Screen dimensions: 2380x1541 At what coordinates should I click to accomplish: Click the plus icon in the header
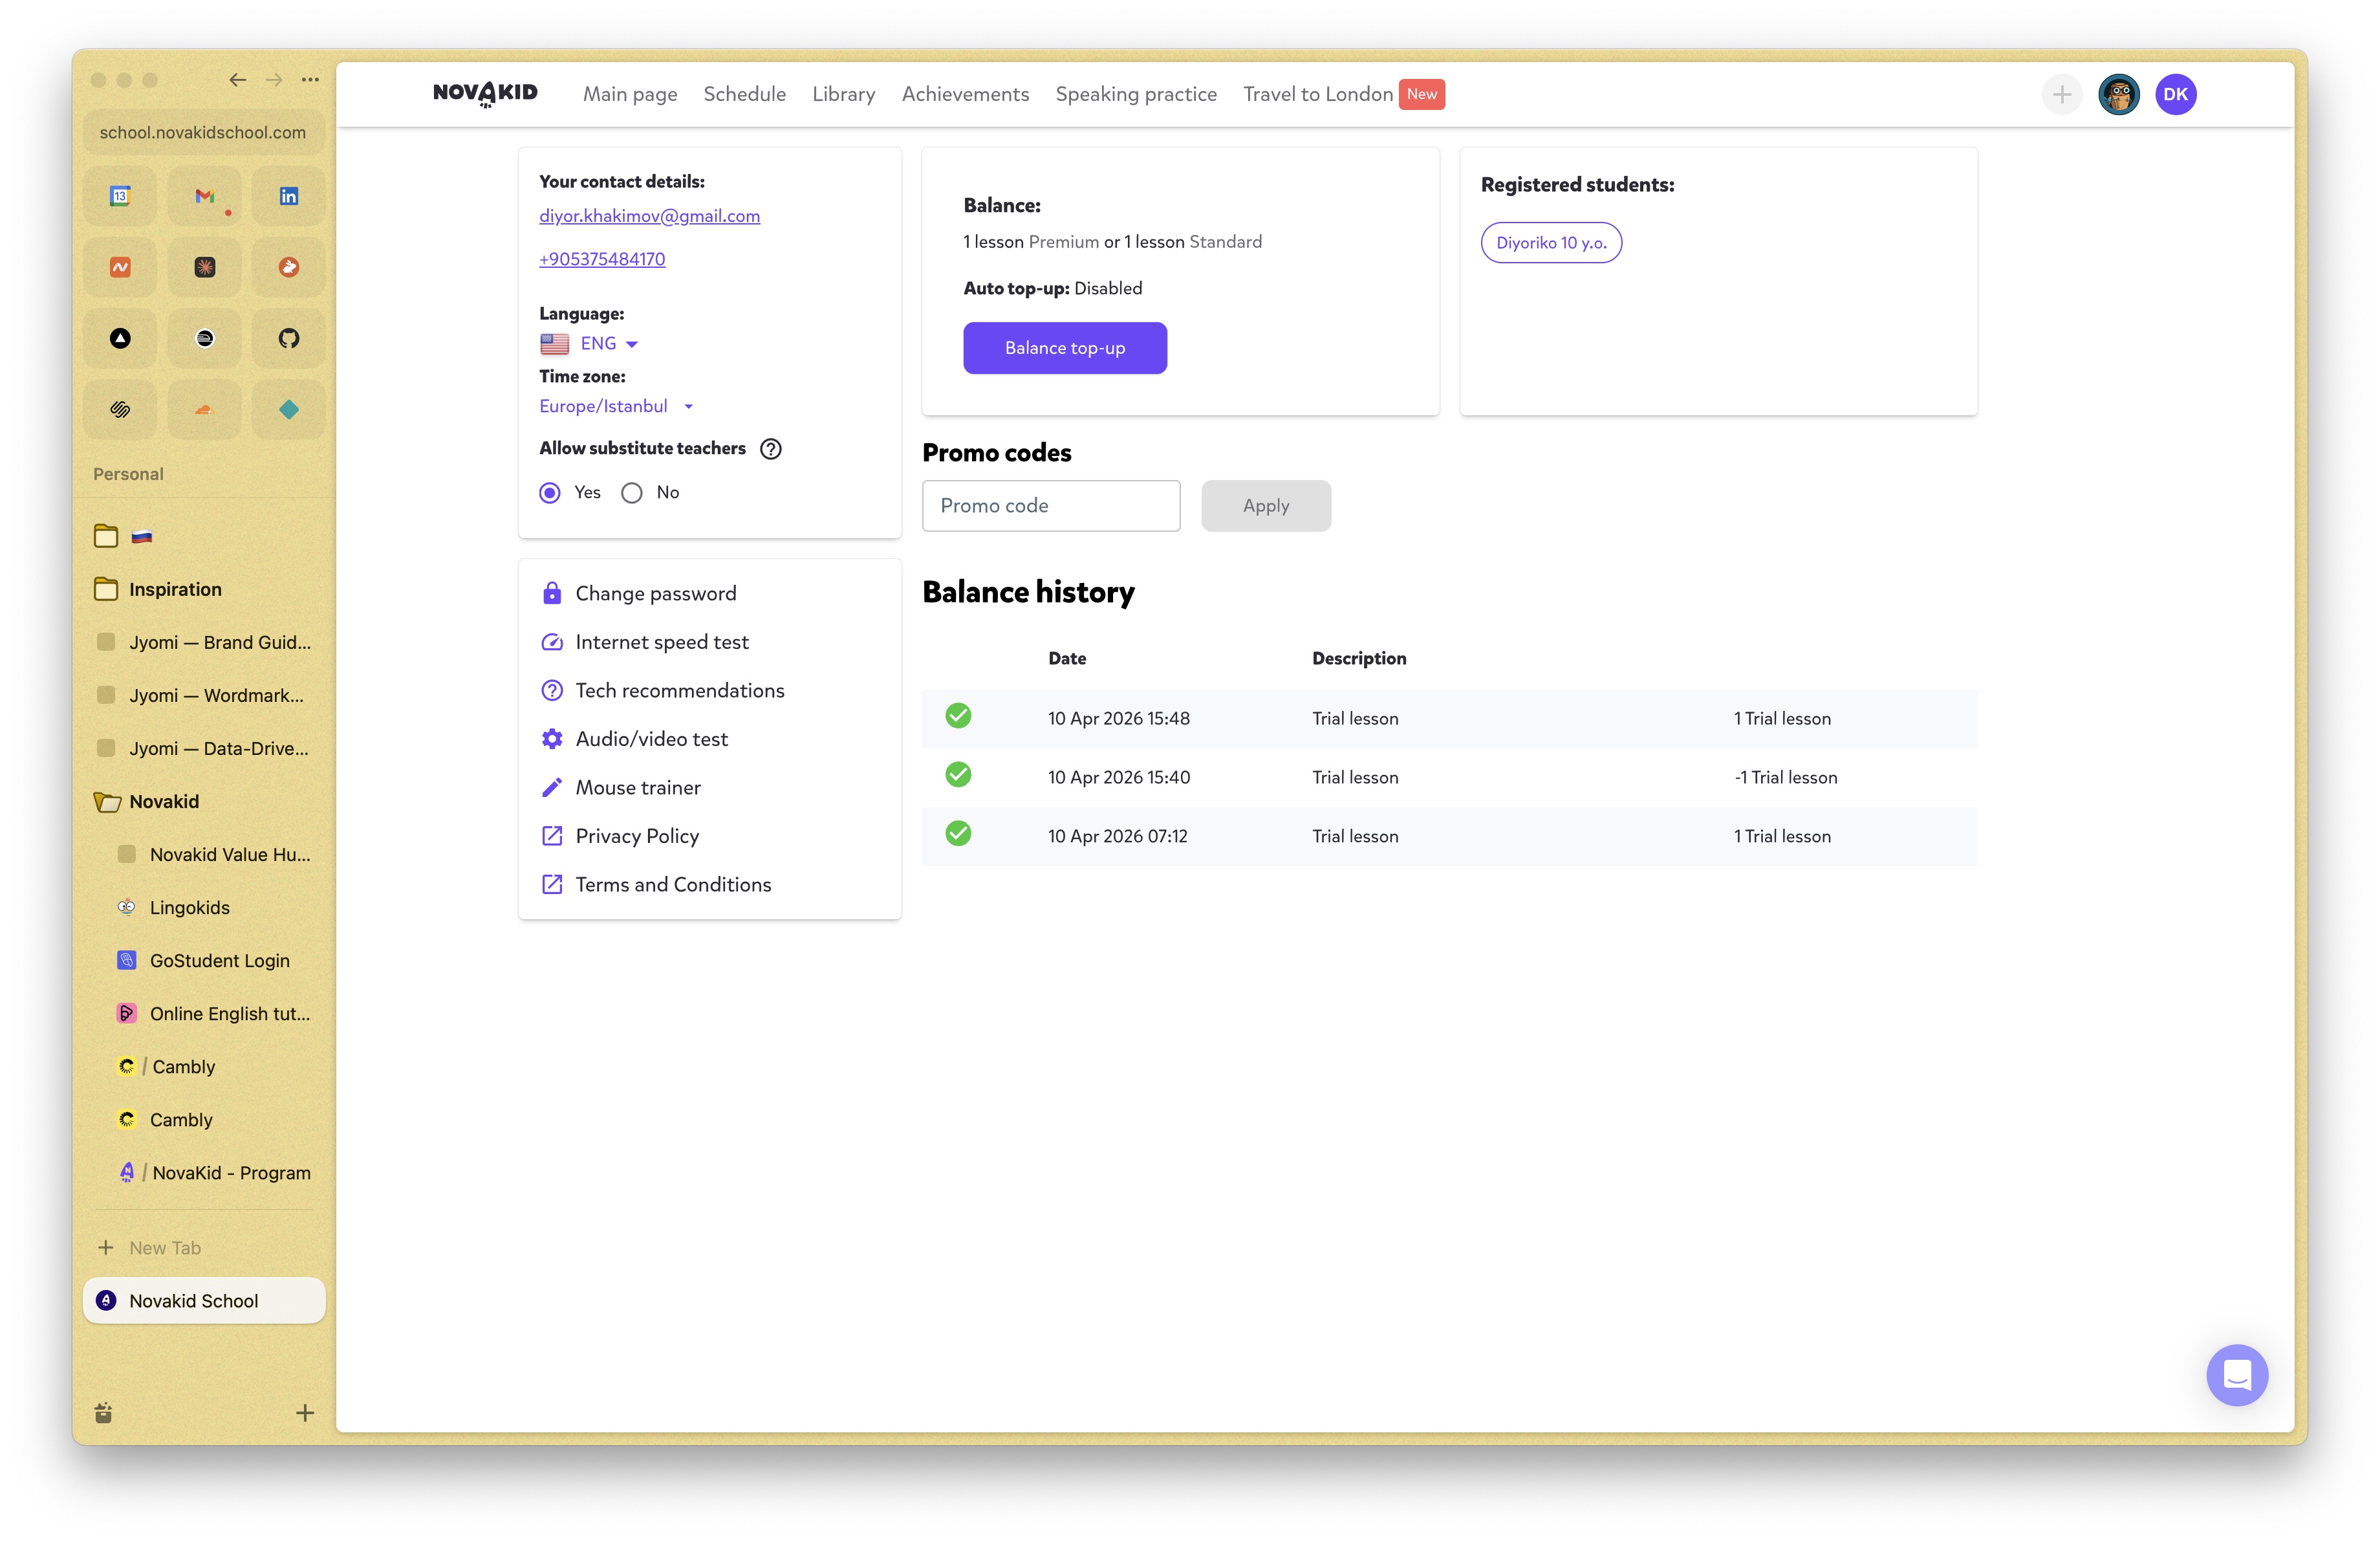click(2061, 95)
